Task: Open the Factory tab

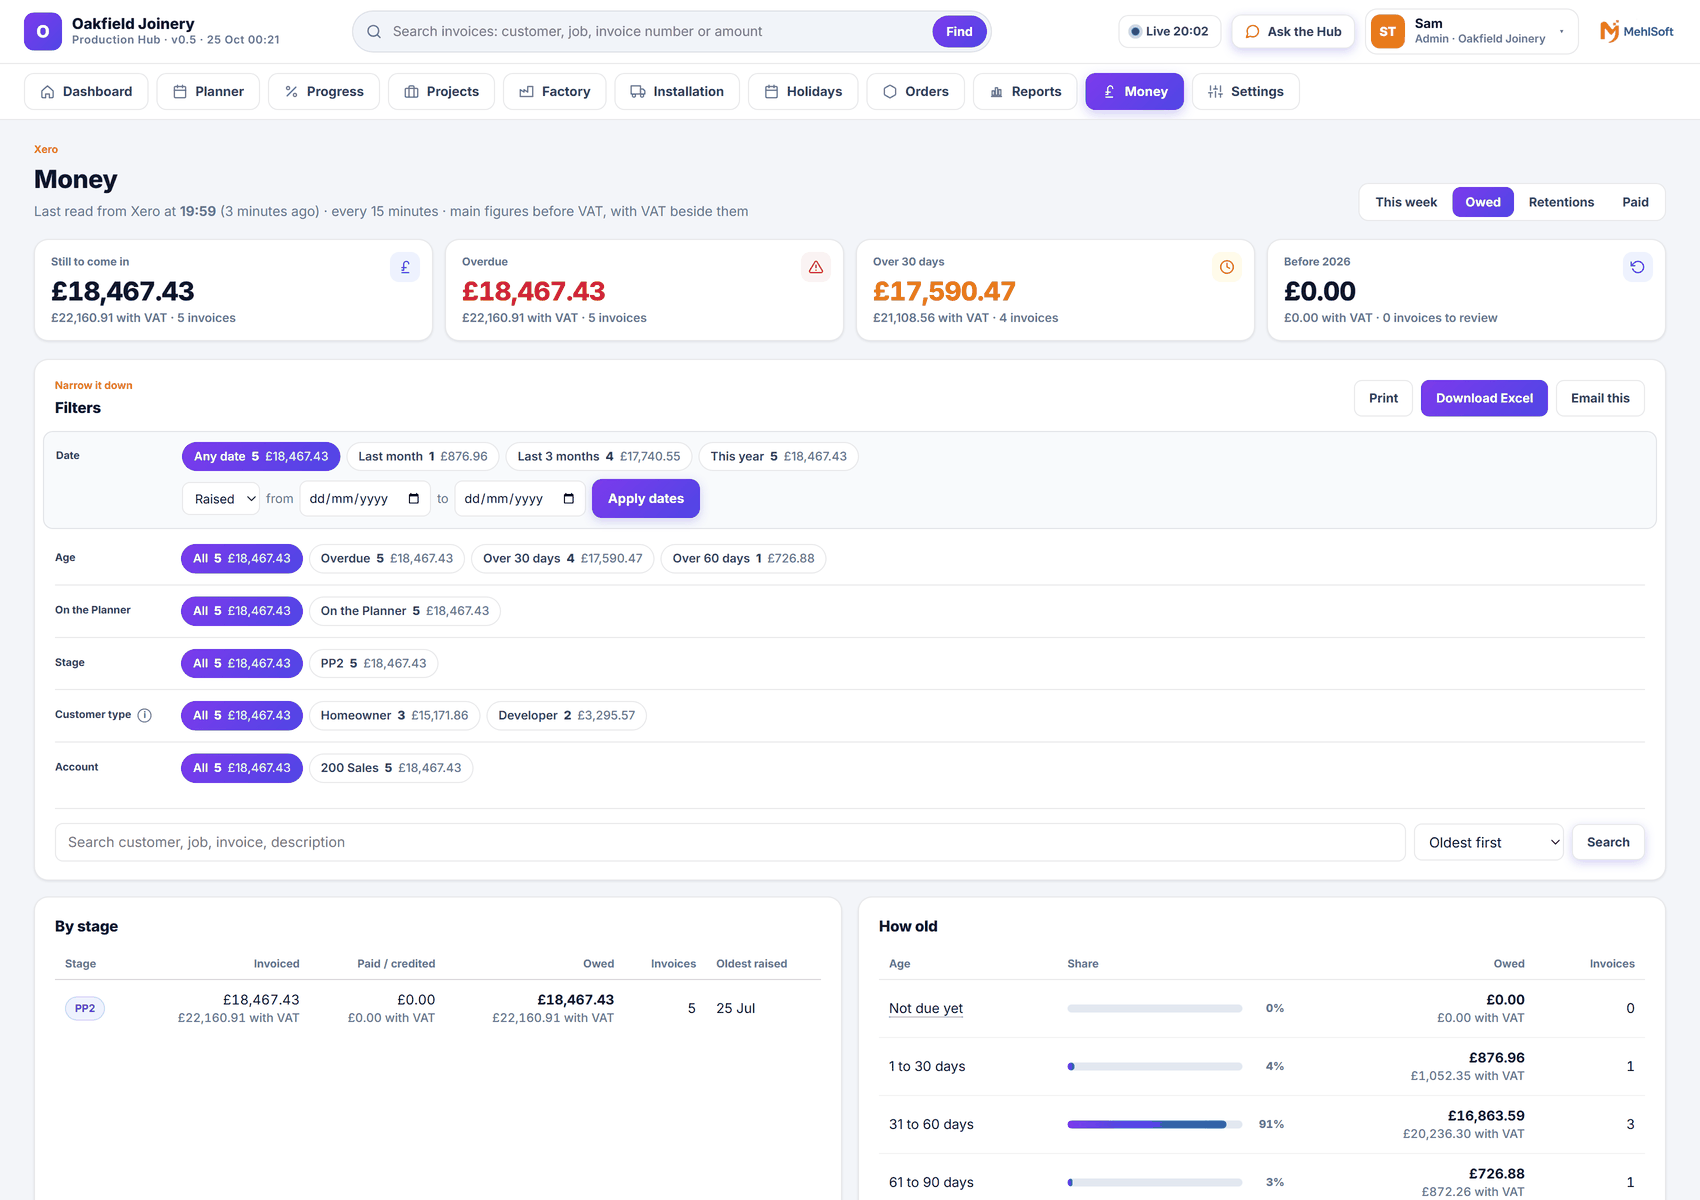Action: (555, 92)
